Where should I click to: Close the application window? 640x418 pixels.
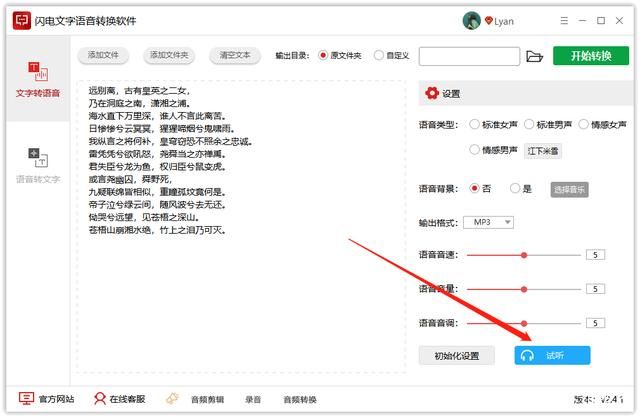(x=619, y=20)
